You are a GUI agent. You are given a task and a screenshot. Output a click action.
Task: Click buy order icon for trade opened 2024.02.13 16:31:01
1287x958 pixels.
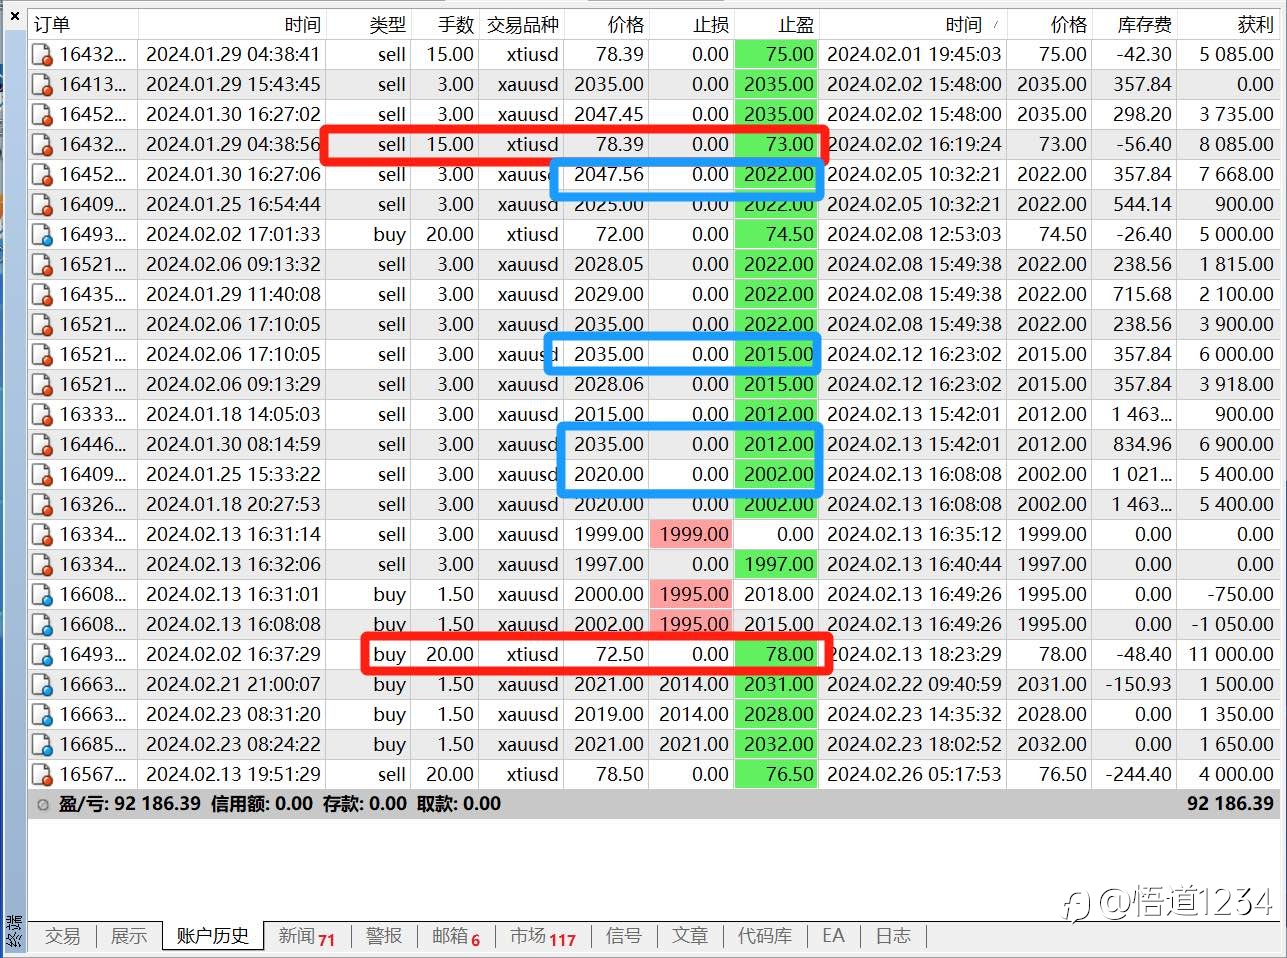(x=42, y=595)
